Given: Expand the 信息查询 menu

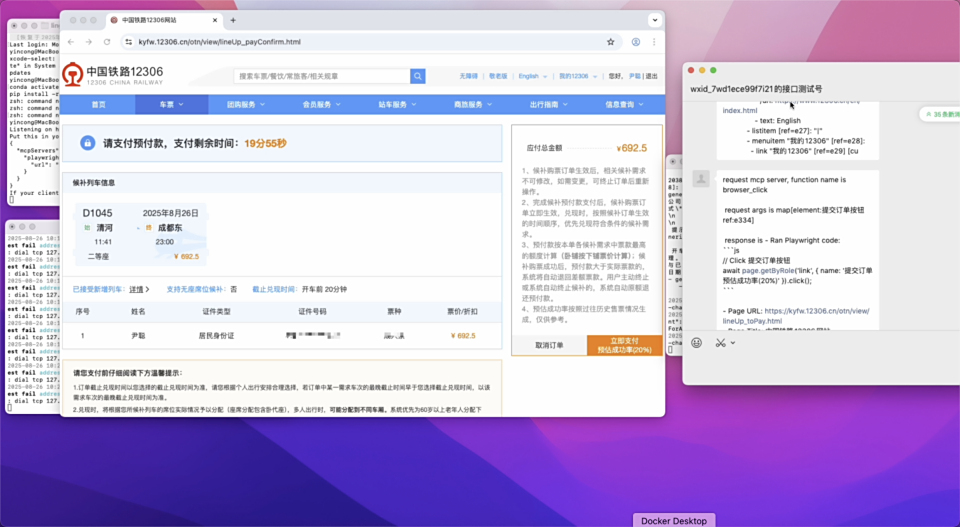Looking at the screenshot, I should click(624, 105).
